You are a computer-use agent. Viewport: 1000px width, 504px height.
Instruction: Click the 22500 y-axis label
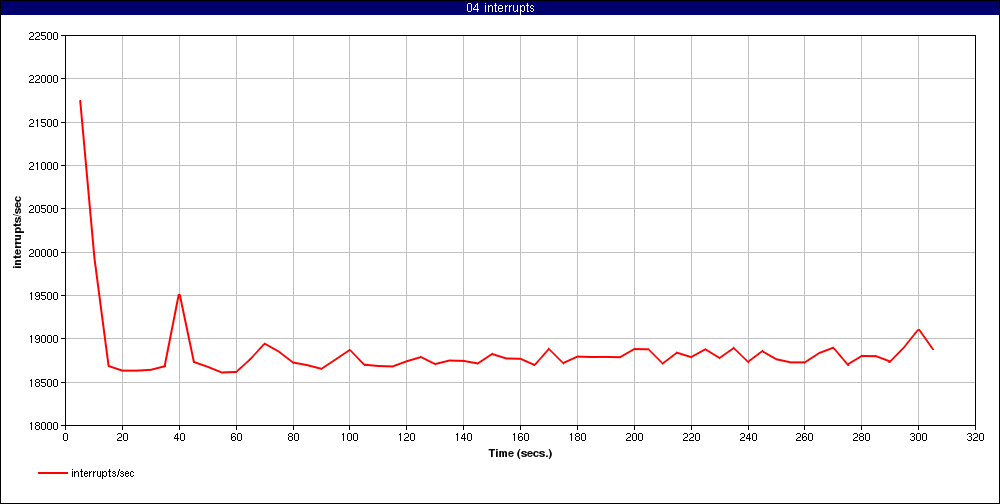44,36
